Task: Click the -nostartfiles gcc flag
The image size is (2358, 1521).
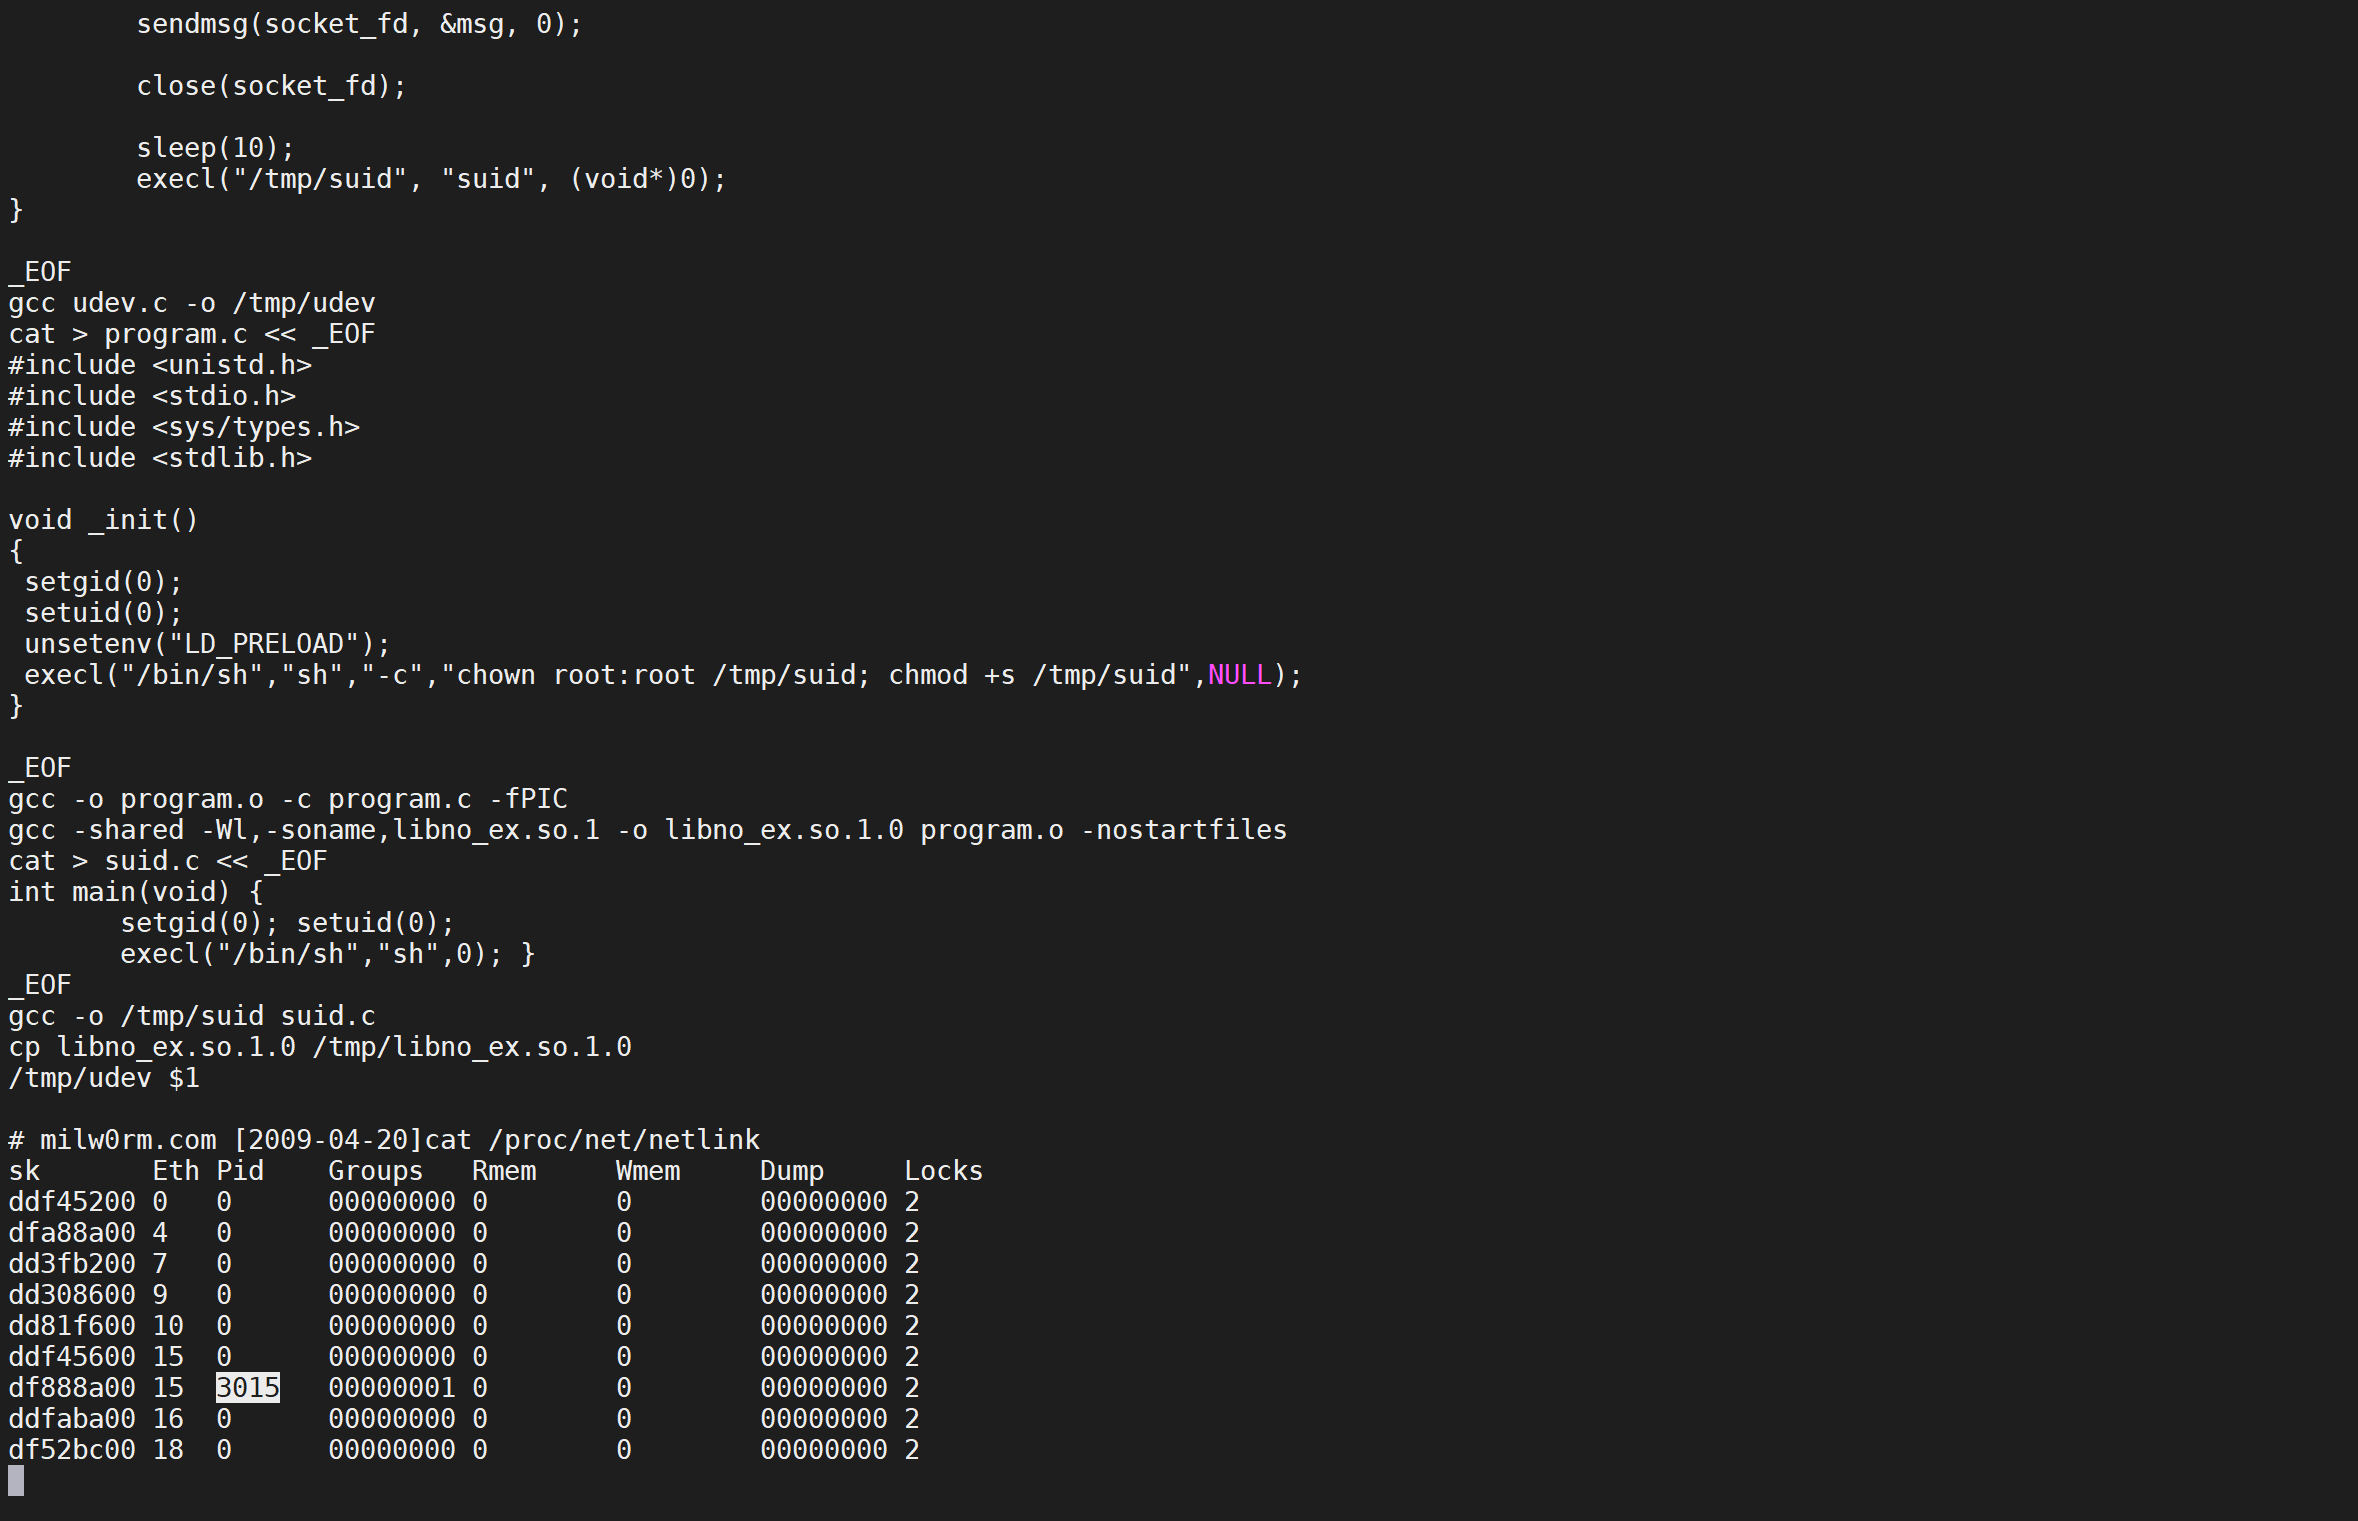Action: (1183, 830)
